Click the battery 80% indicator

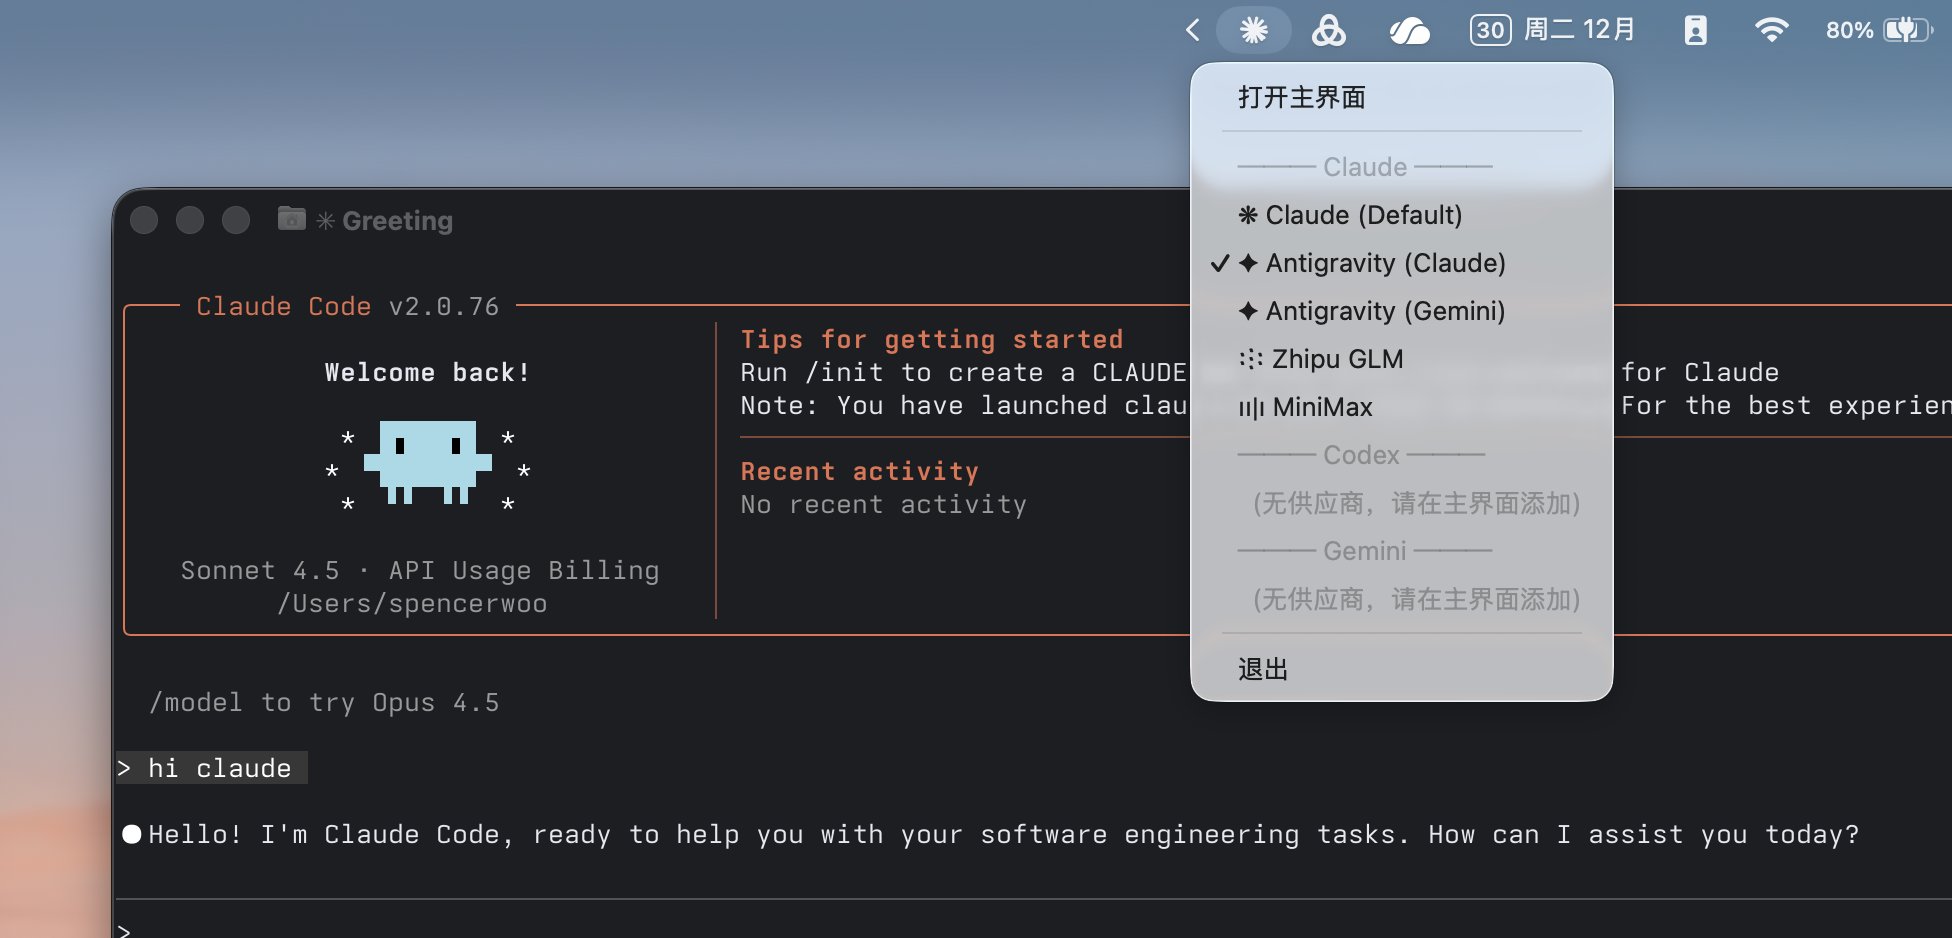click(1878, 30)
